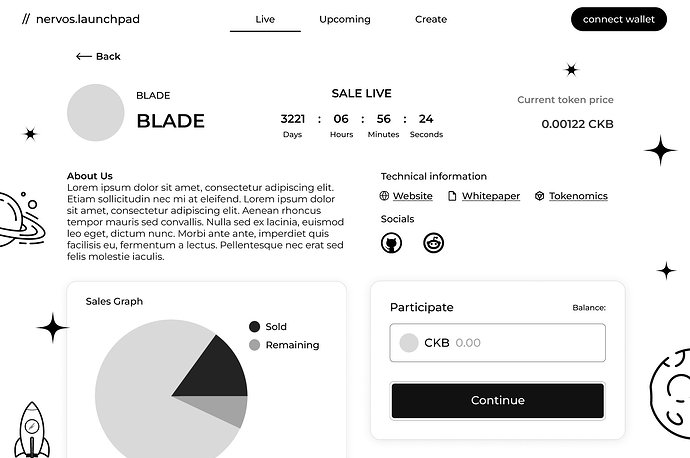This screenshot has height=458, width=690.
Task: Click the BLADE token logo circle
Action: pos(95,113)
